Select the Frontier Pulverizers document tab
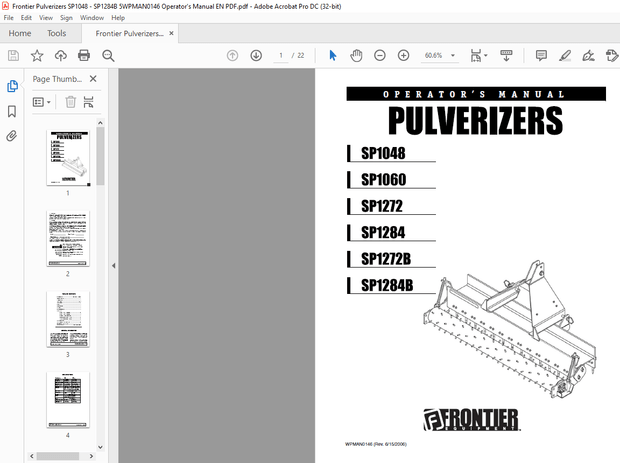The image size is (620, 463). click(x=129, y=34)
